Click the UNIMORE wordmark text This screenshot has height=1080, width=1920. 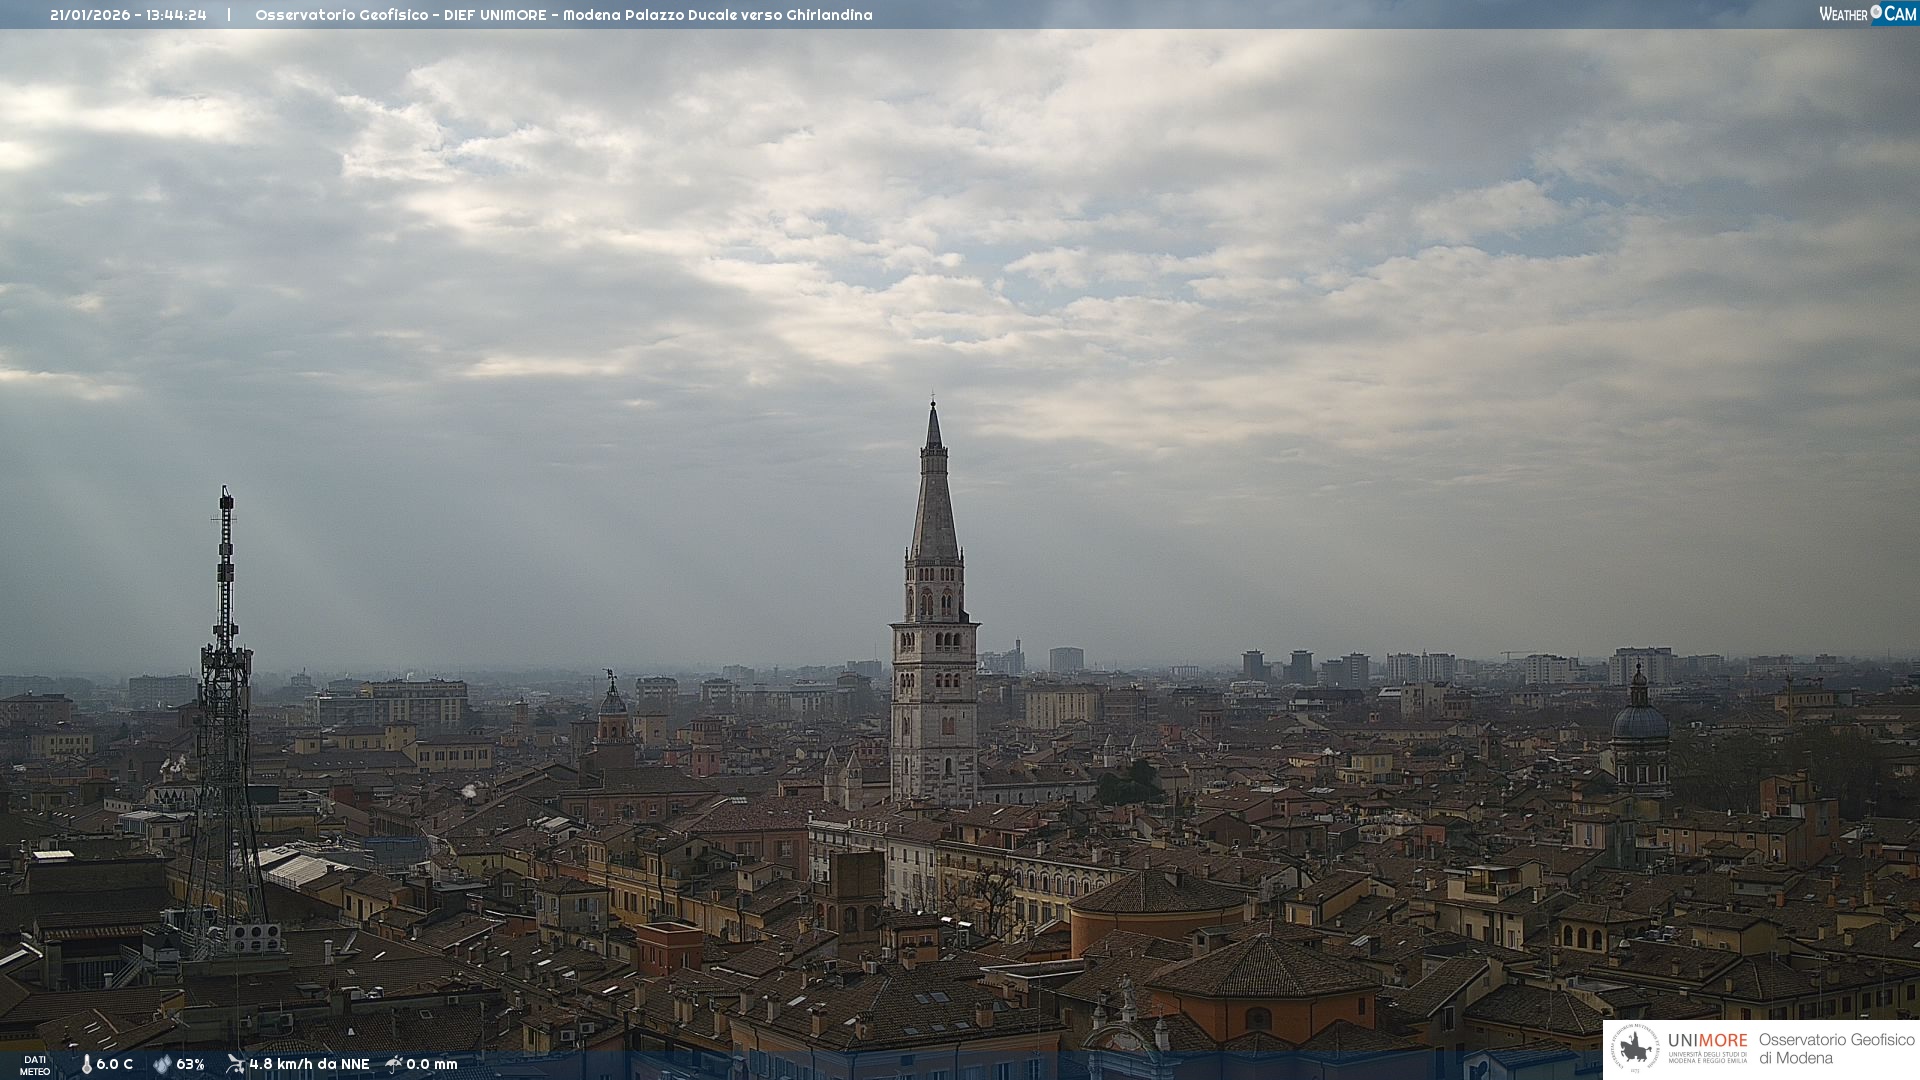tap(1707, 1041)
